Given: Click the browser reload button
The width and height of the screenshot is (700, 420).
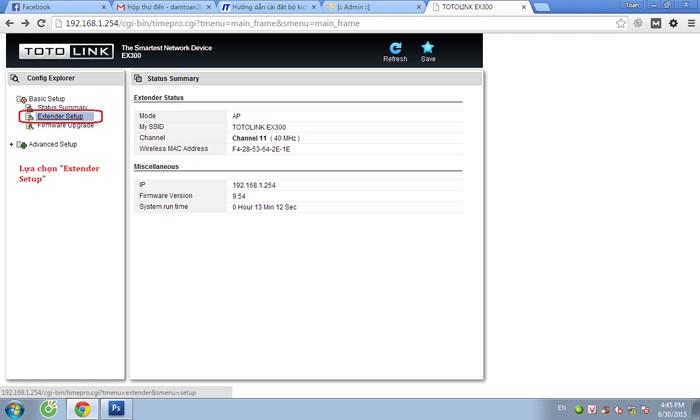Looking at the screenshot, I should tap(41, 23).
